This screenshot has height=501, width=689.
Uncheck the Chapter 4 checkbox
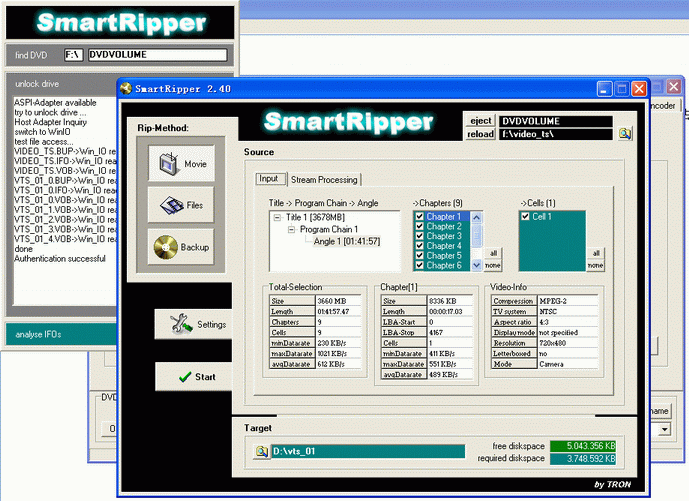(x=419, y=246)
